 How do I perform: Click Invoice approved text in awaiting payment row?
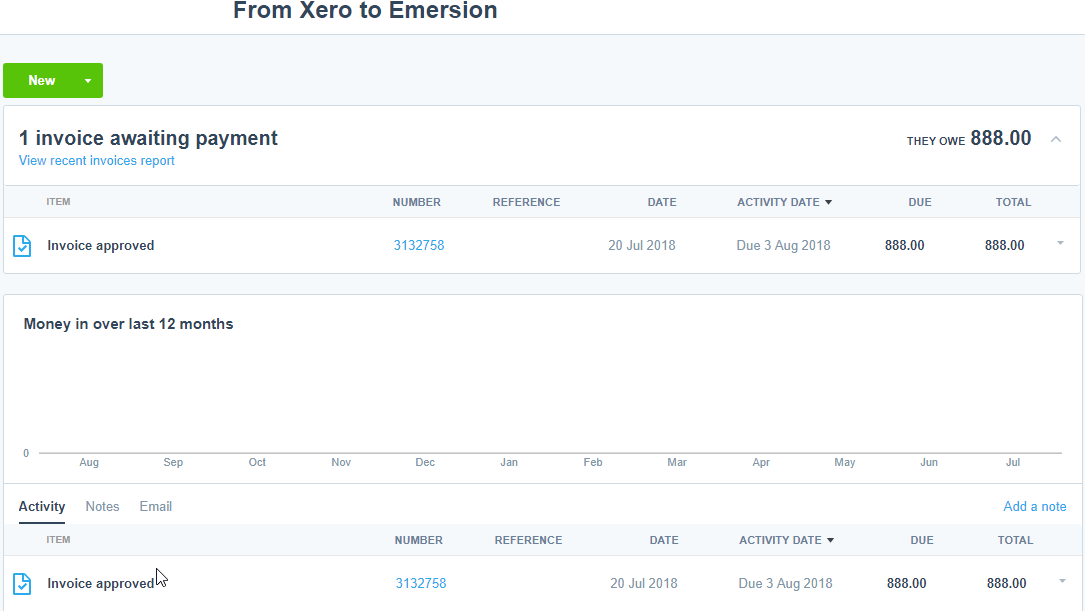coord(101,246)
